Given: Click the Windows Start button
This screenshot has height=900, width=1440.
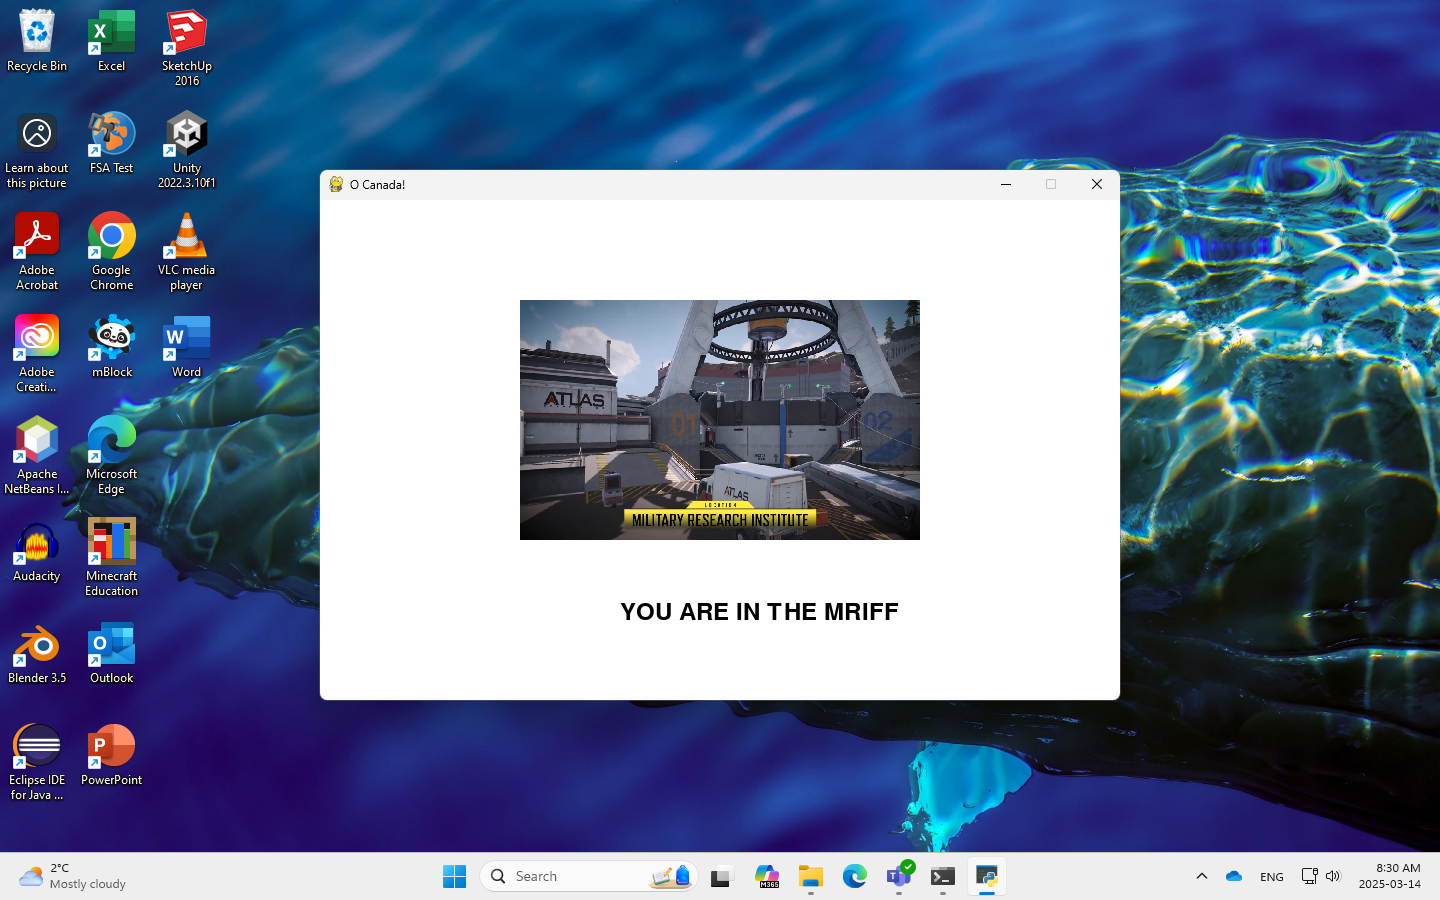Looking at the screenshot, I should [454, 876].
